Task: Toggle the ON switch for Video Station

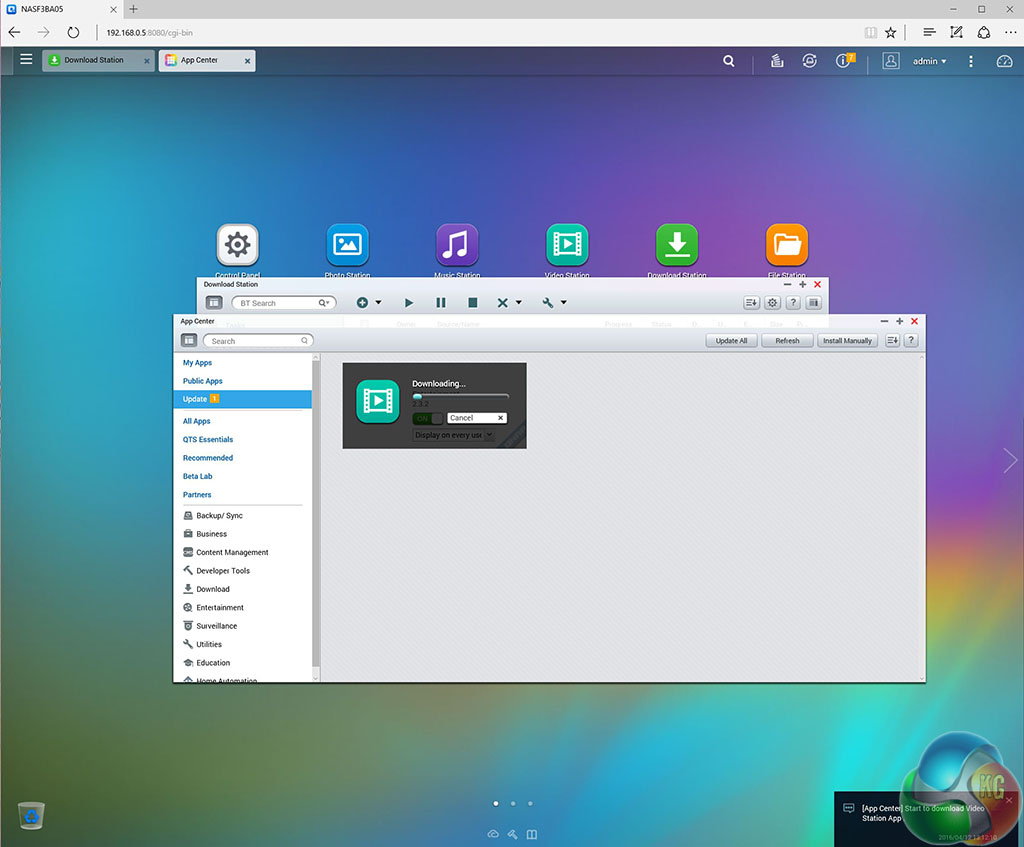Action: coord(428,418)
